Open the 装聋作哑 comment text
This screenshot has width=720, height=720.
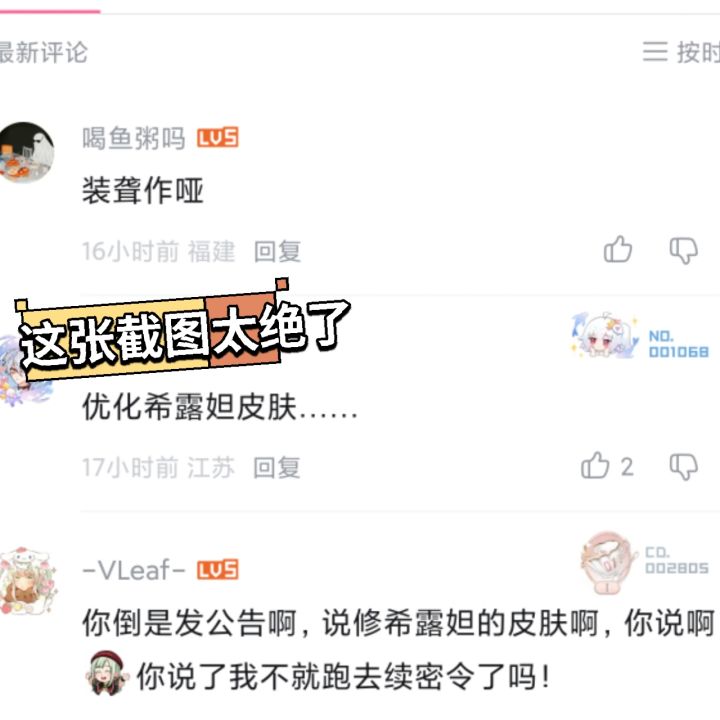[x=142, y=190]
